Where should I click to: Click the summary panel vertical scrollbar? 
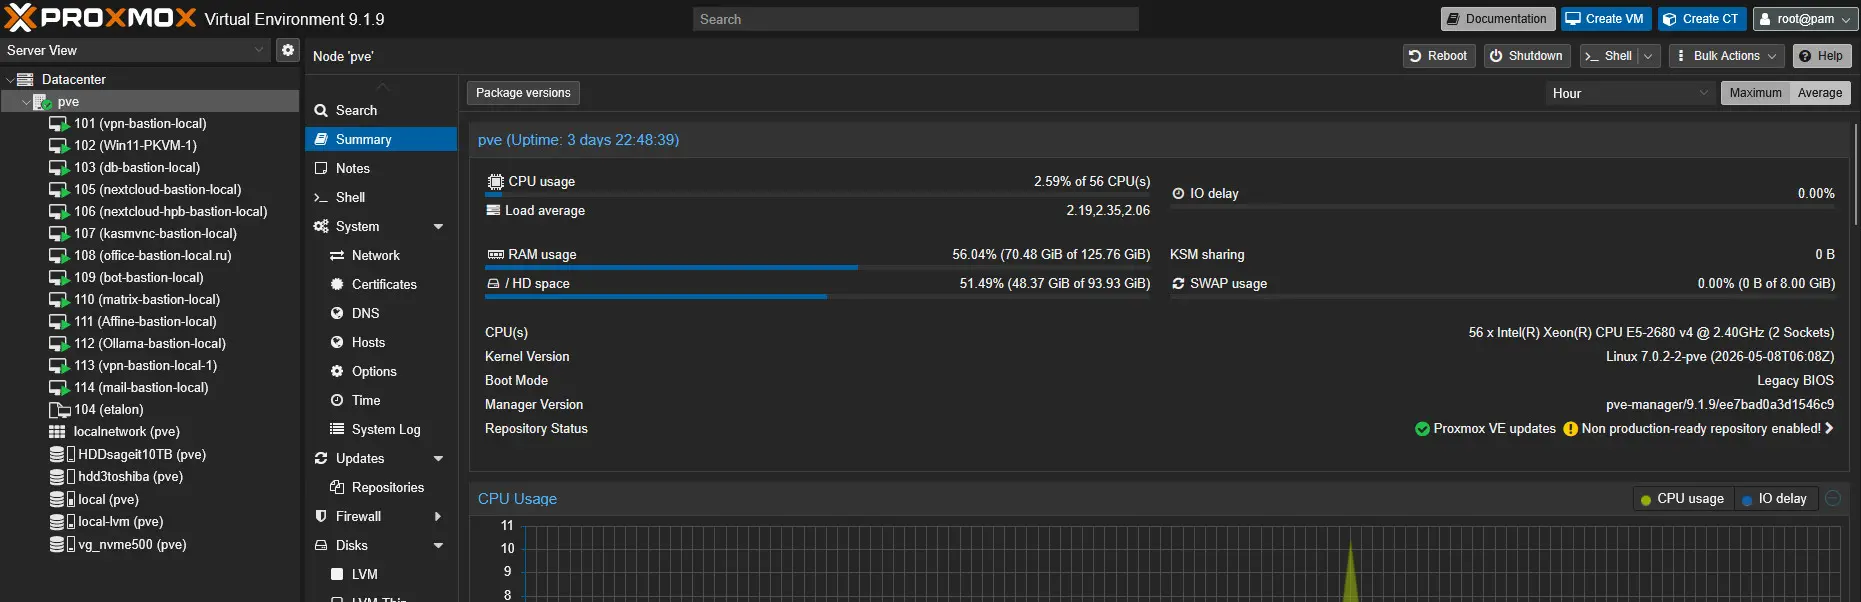[x=1856, y=175]
